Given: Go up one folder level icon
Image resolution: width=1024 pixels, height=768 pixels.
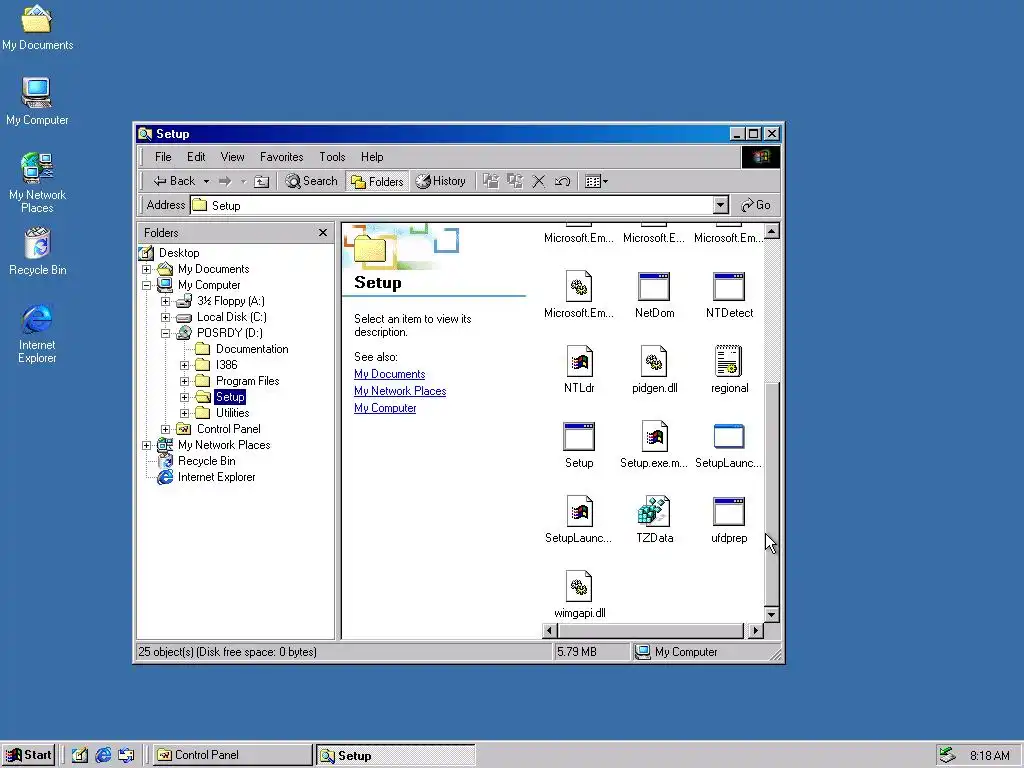Looking at the screenshot, I should click(261, 182).
